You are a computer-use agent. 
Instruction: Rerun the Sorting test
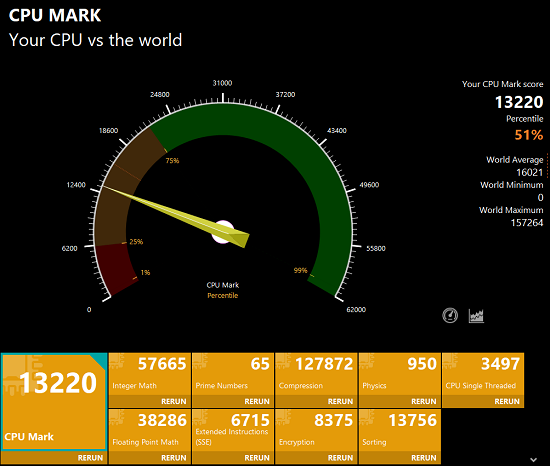(x=424, y=458)
